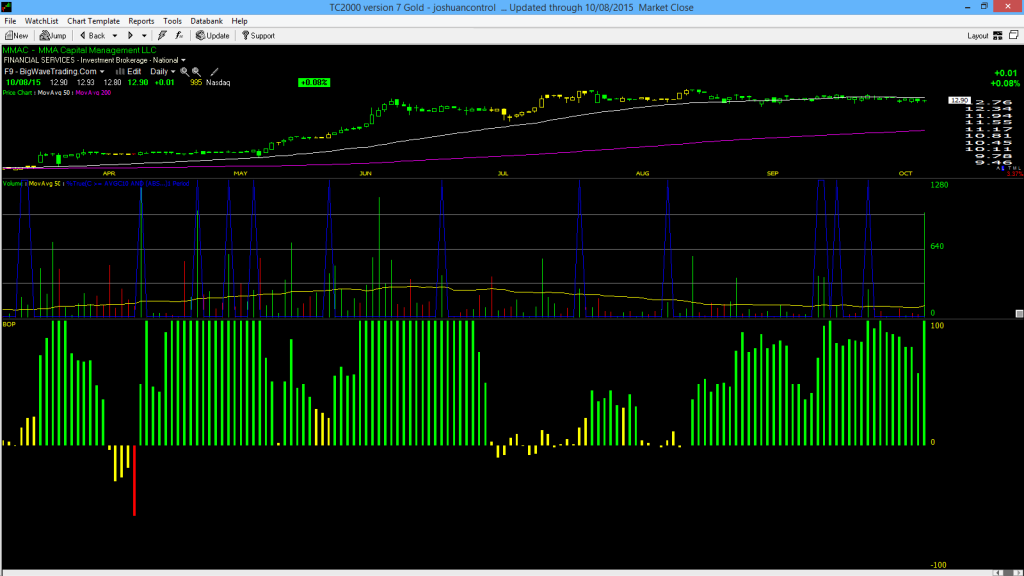The width and height of the screenshot is (1024, 576).
Task: Open the Databank menu
Action: pyautogui.click(x=206, y=21)
